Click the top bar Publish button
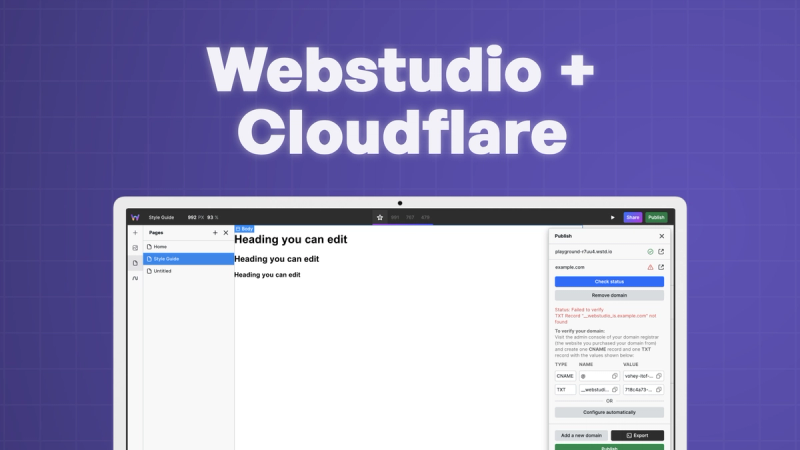 (x=656, y=217)
